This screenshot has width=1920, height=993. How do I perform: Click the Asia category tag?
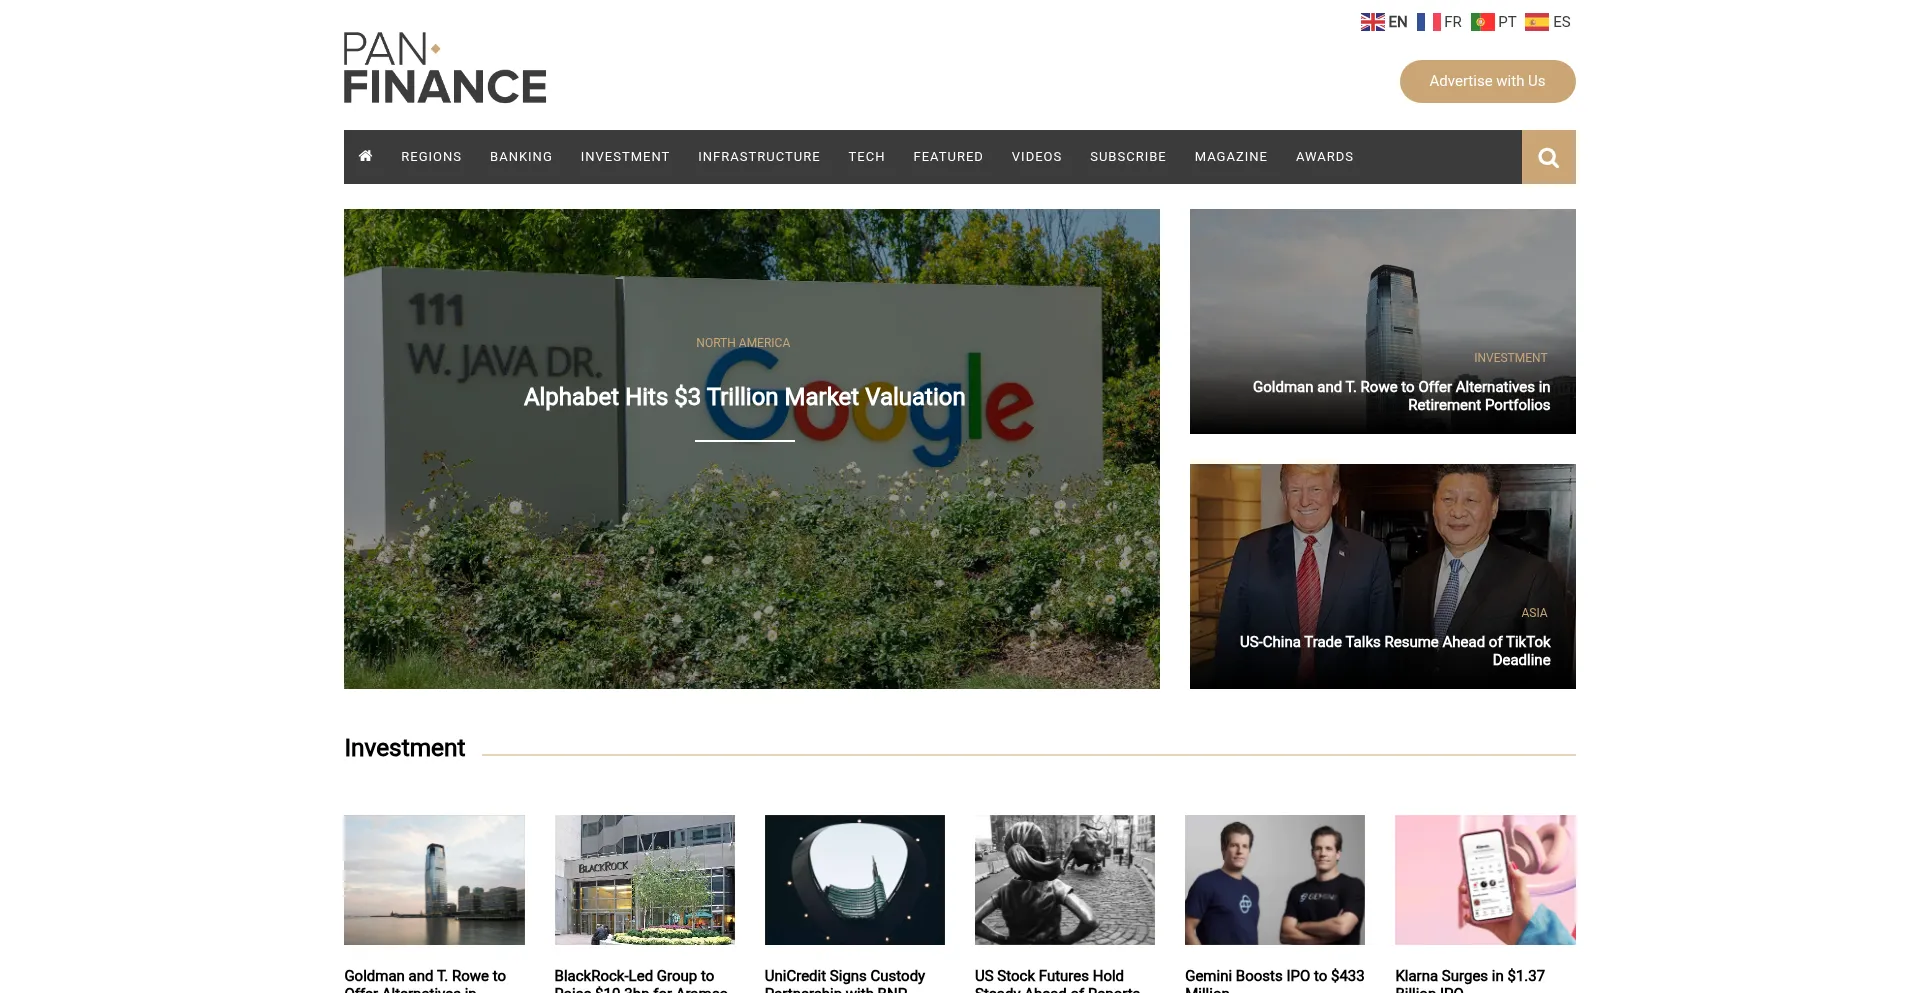point(1534,613)
